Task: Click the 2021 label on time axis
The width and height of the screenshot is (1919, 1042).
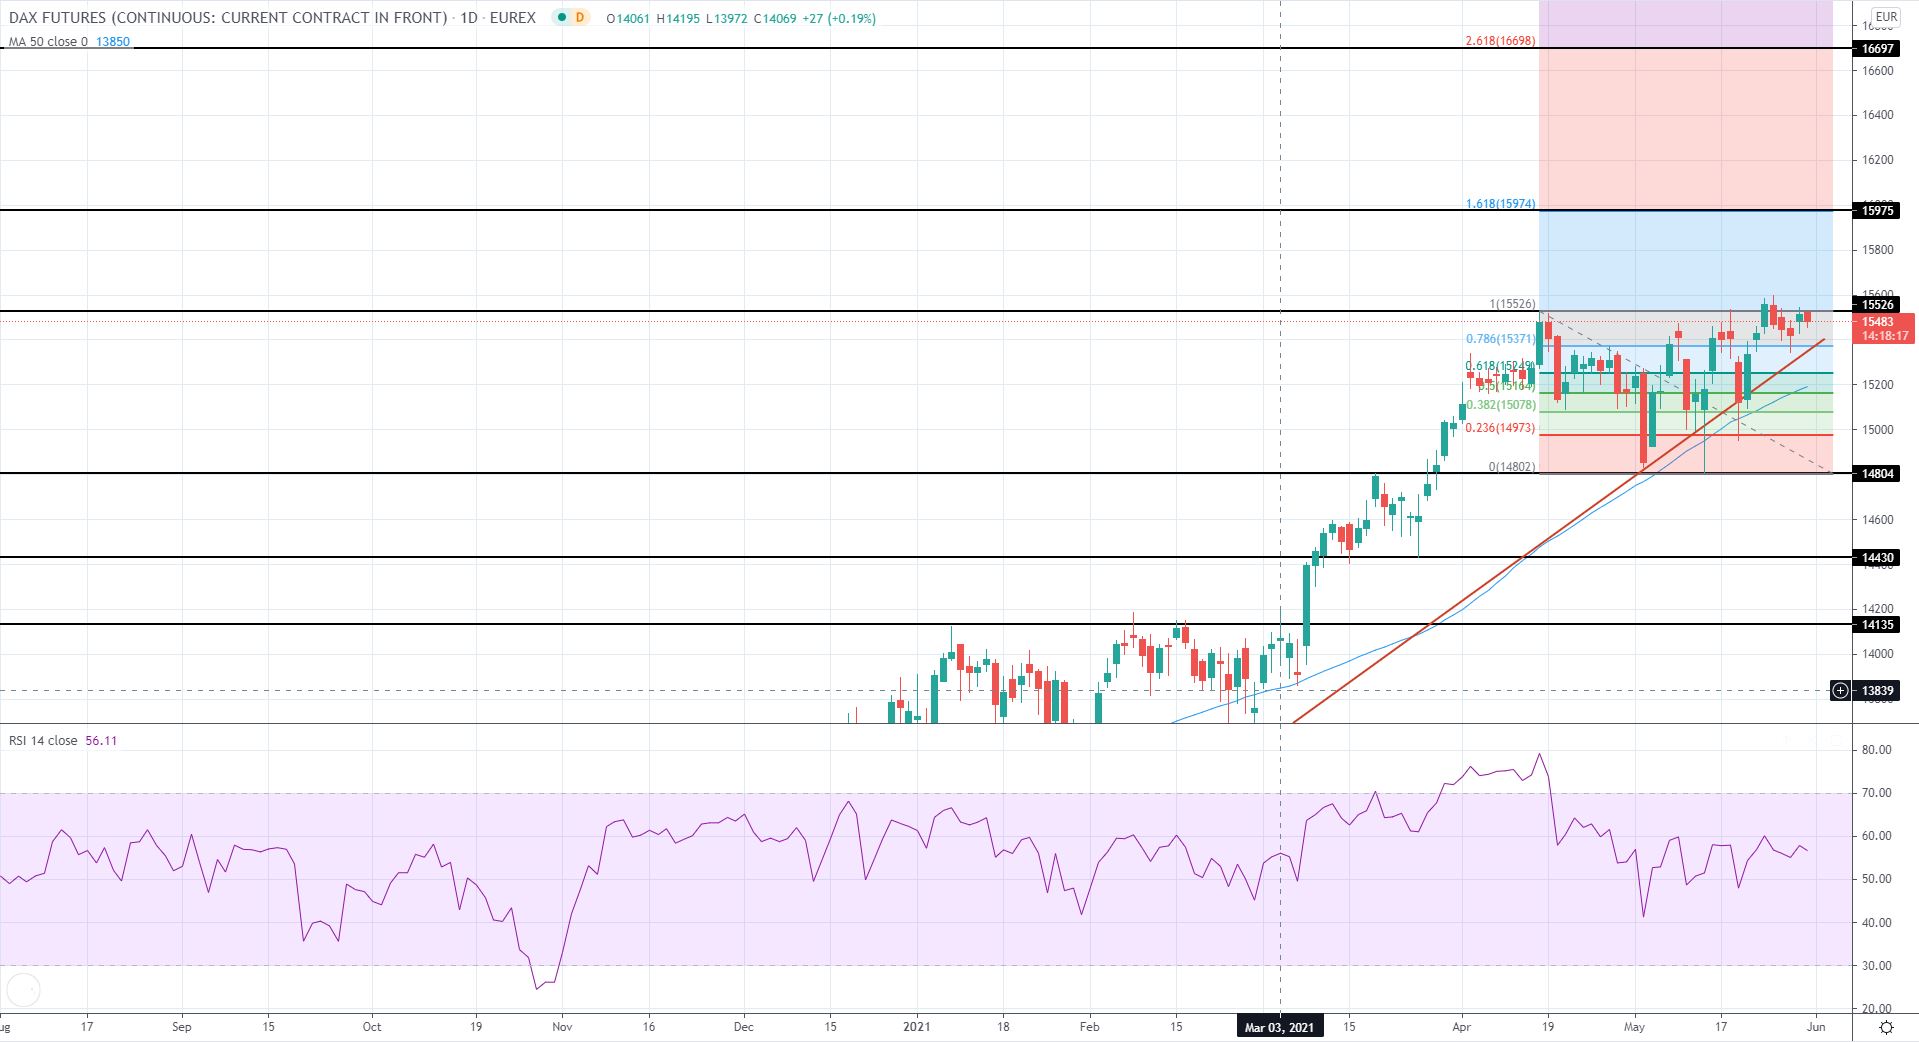Action: [917, 1026]
